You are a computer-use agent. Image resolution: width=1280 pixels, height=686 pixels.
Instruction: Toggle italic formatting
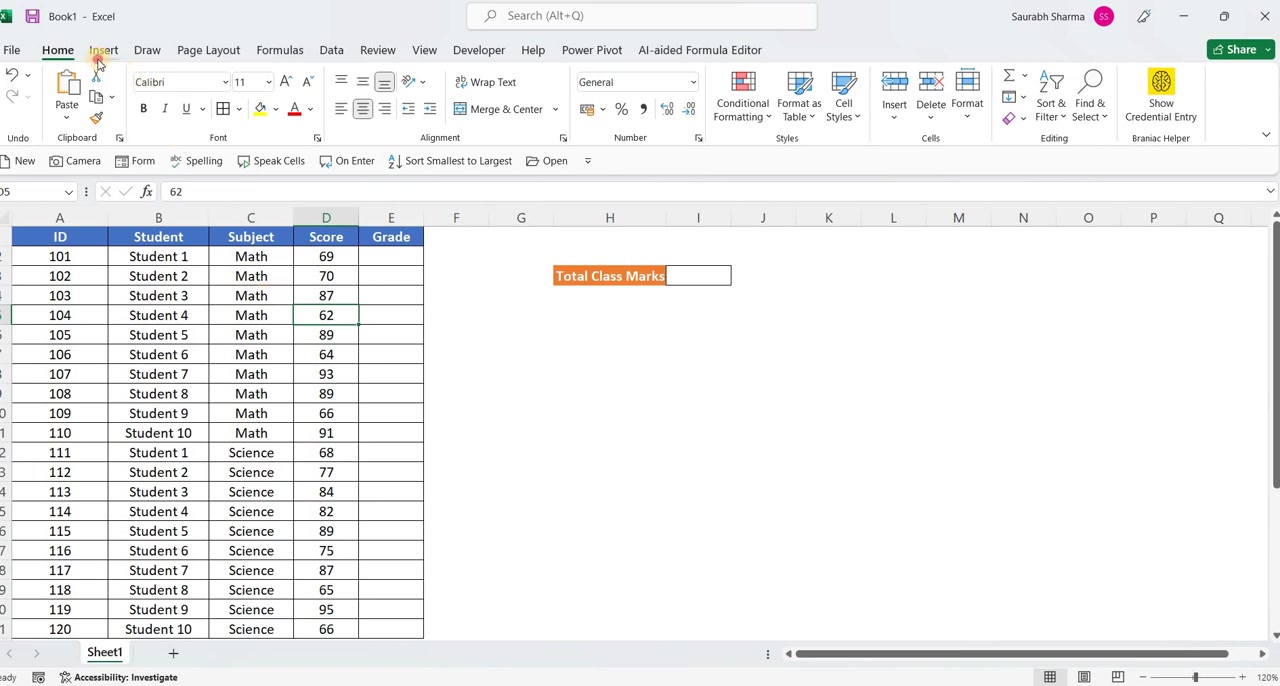click(x=164, y=109)
